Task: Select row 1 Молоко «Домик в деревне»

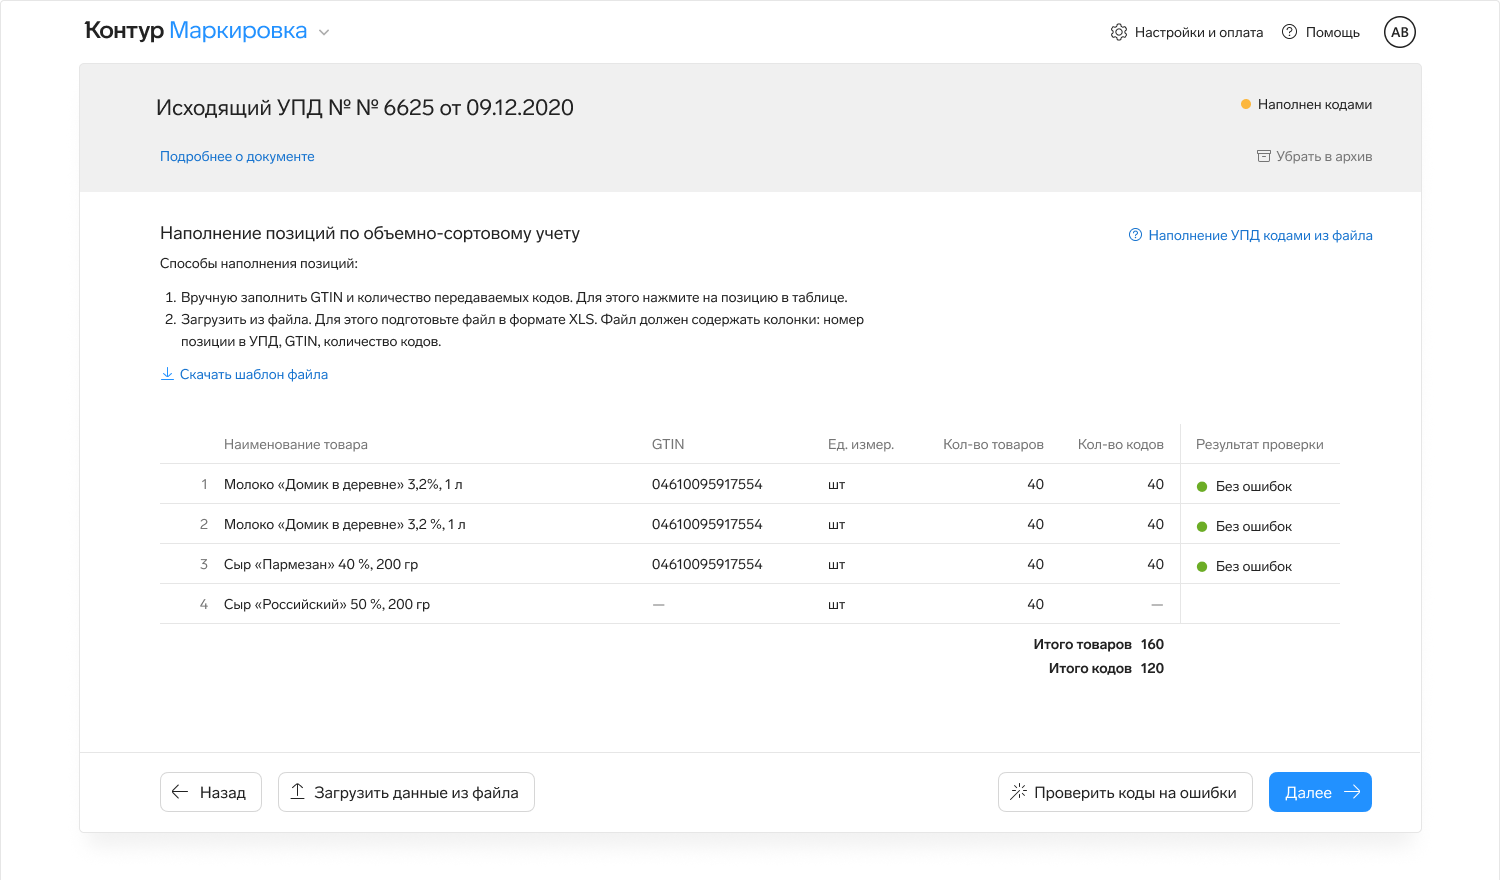Action: coord(343,484)
